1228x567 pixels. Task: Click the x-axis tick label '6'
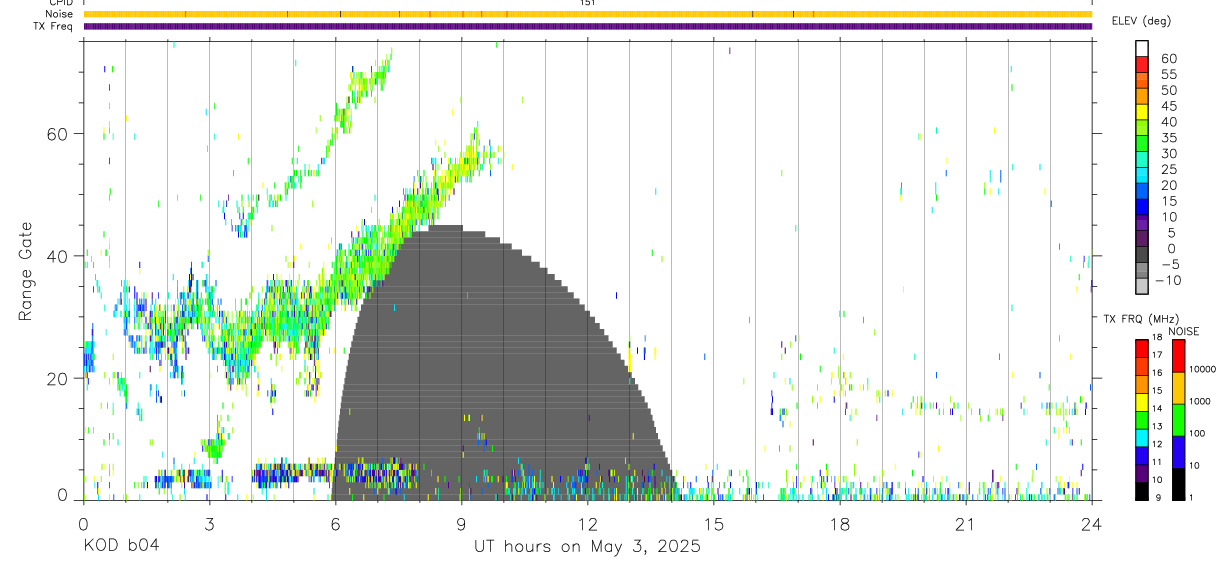[x=335, y=525]
